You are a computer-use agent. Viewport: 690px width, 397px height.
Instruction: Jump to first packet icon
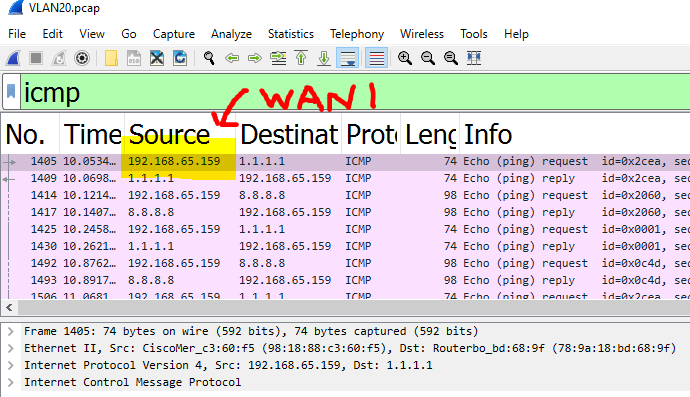coord(301,58)
